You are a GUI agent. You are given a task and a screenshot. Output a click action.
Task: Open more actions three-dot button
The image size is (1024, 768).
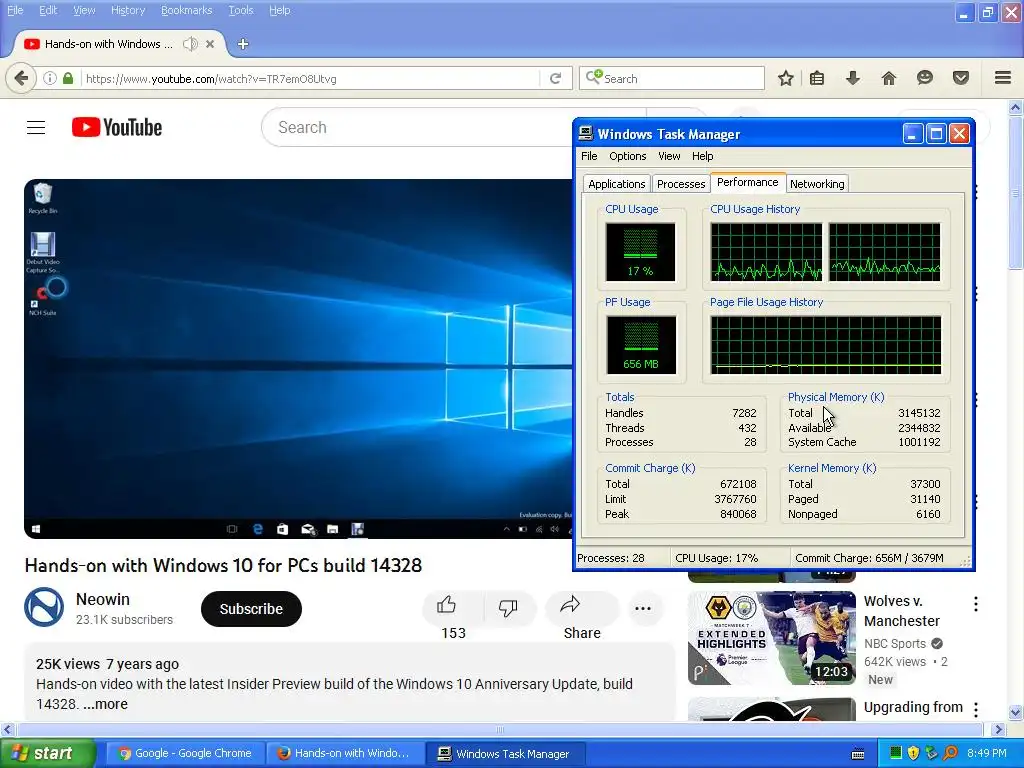(x=643, y=609)
